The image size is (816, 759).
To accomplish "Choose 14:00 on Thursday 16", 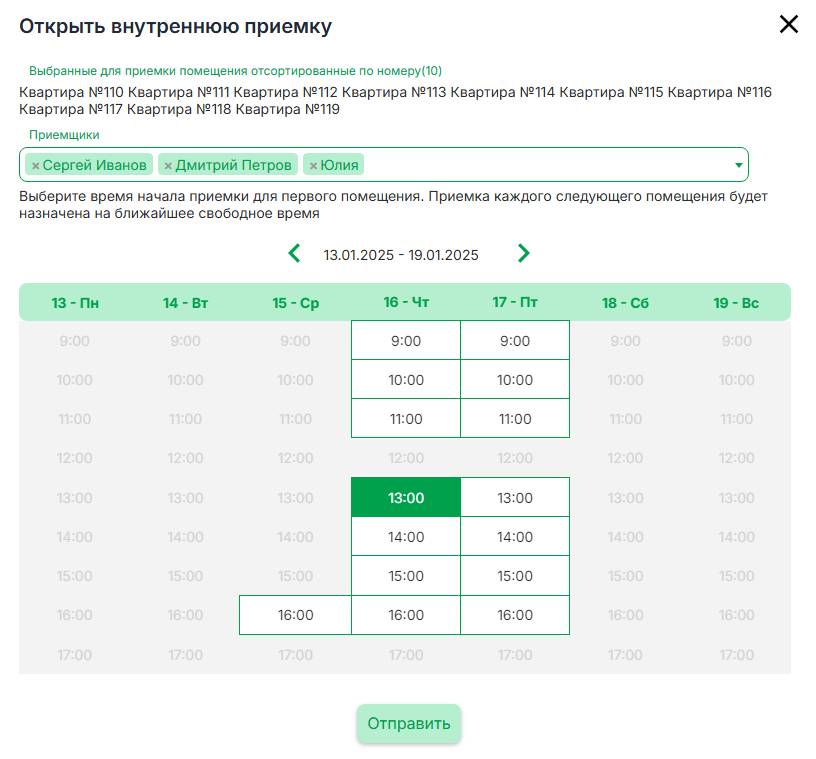I will point(406,537).
